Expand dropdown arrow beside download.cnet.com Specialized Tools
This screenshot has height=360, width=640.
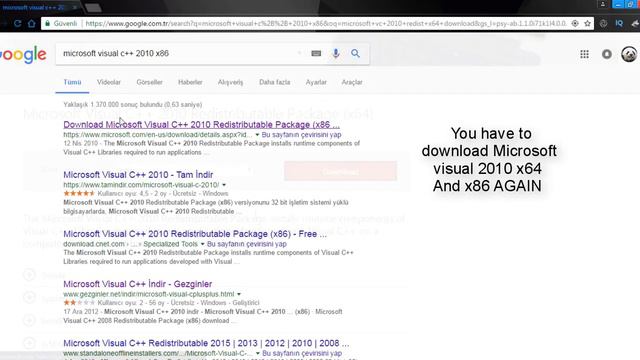202,244
